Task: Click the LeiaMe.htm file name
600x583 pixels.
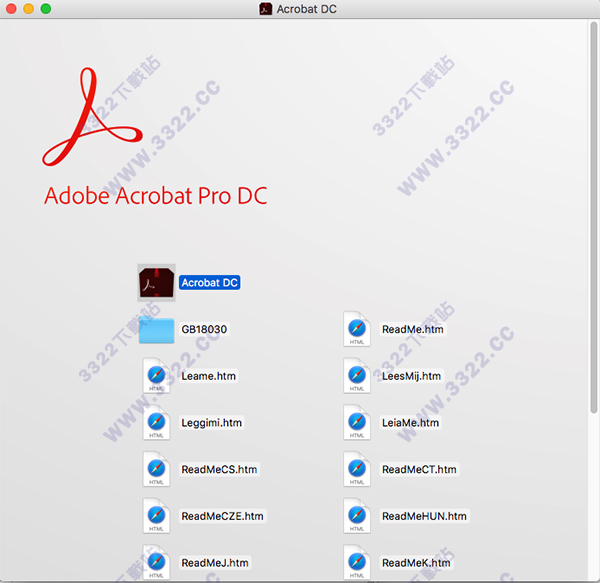Action: [411, 423]
